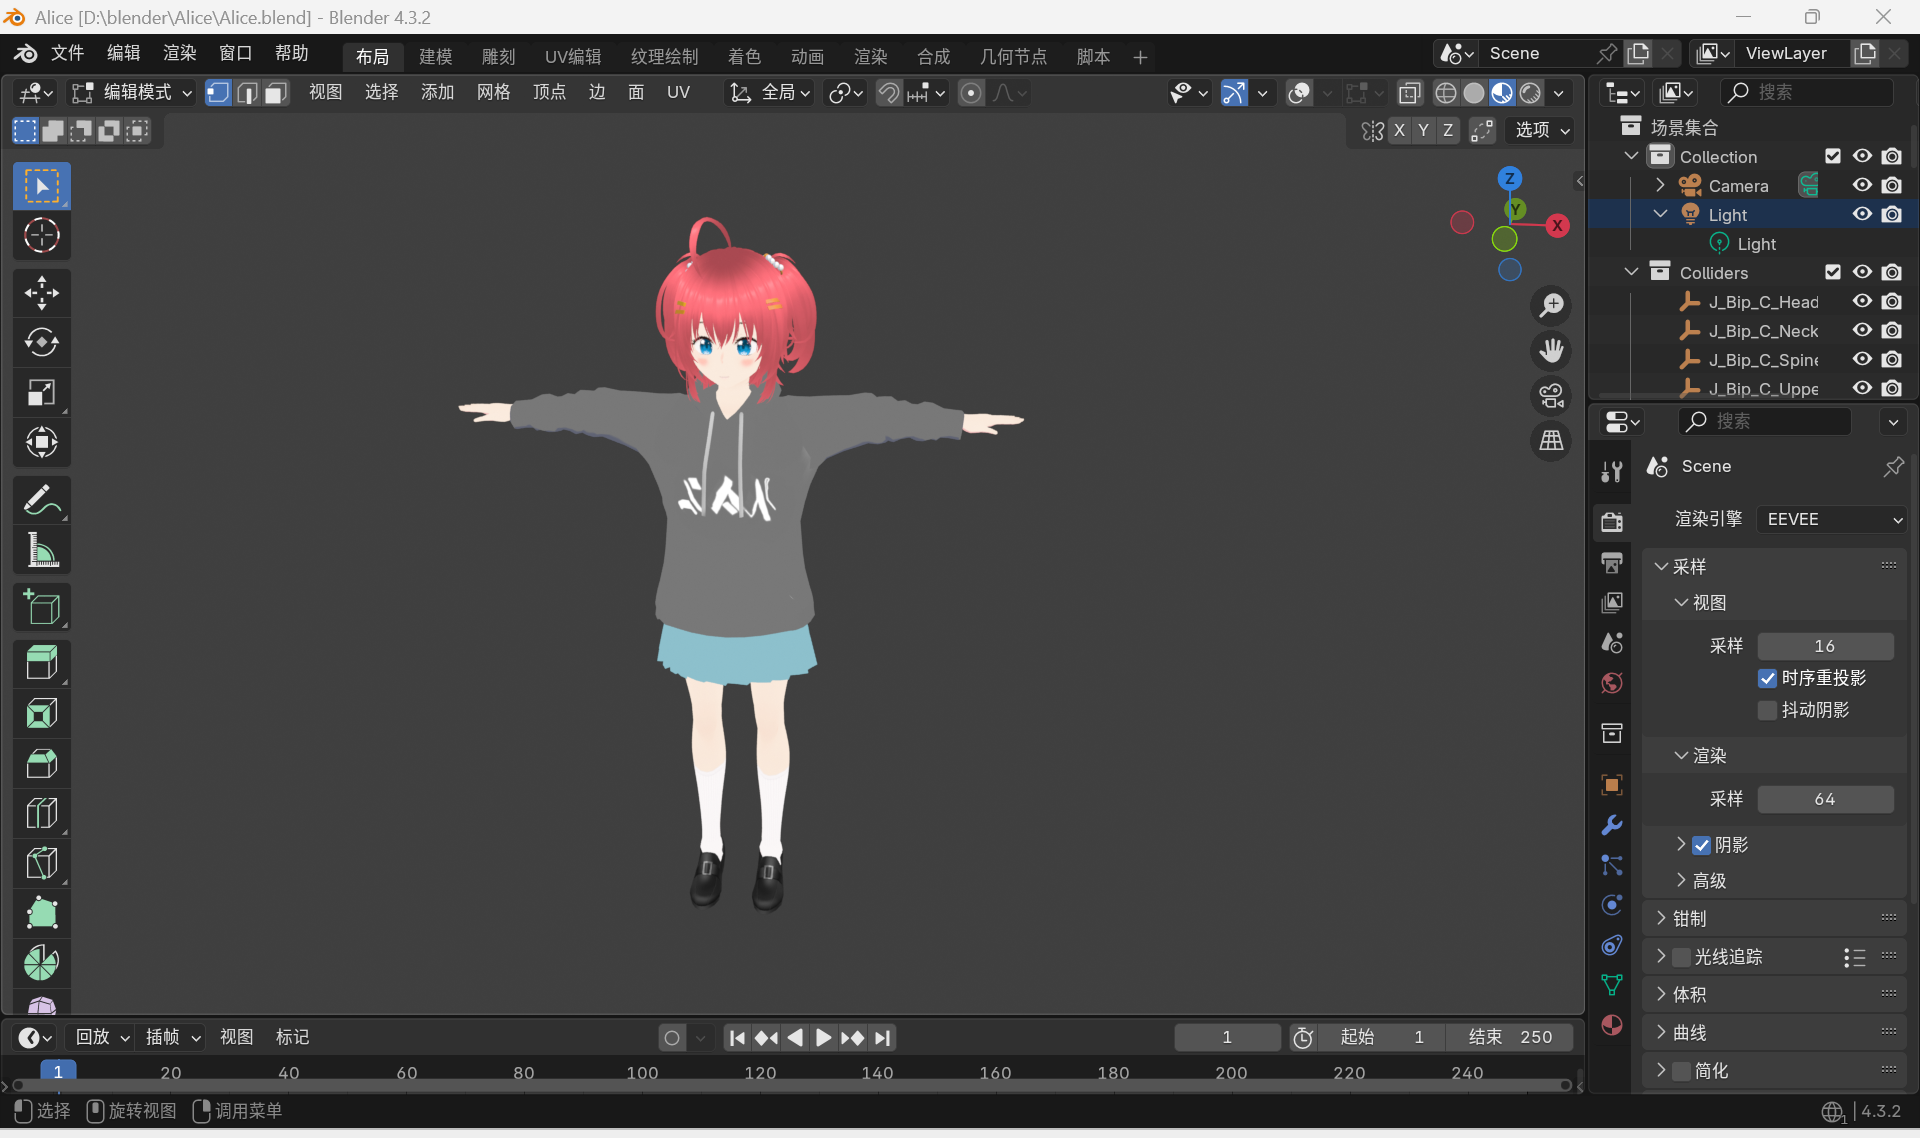The width and height of the screenshot is (1920, 1138).
Task: Click the 选项 button in viewport
Action: pyautogui.click(x=1542, y=130)
